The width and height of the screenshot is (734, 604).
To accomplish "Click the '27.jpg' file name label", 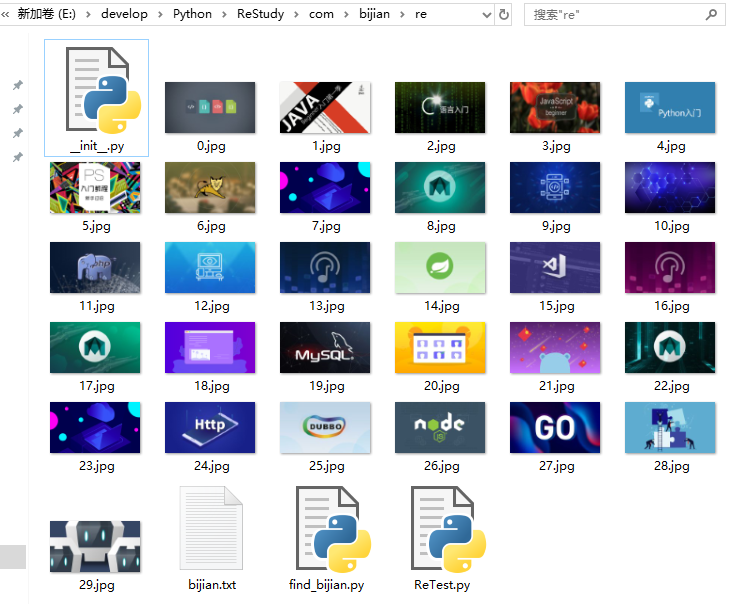I will [557, 466].
